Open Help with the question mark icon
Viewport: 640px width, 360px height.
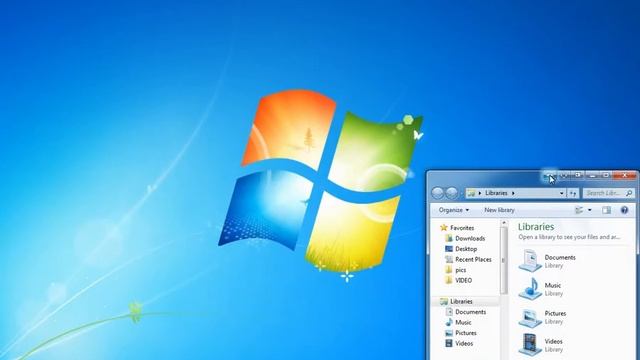(x=624, y=210)
